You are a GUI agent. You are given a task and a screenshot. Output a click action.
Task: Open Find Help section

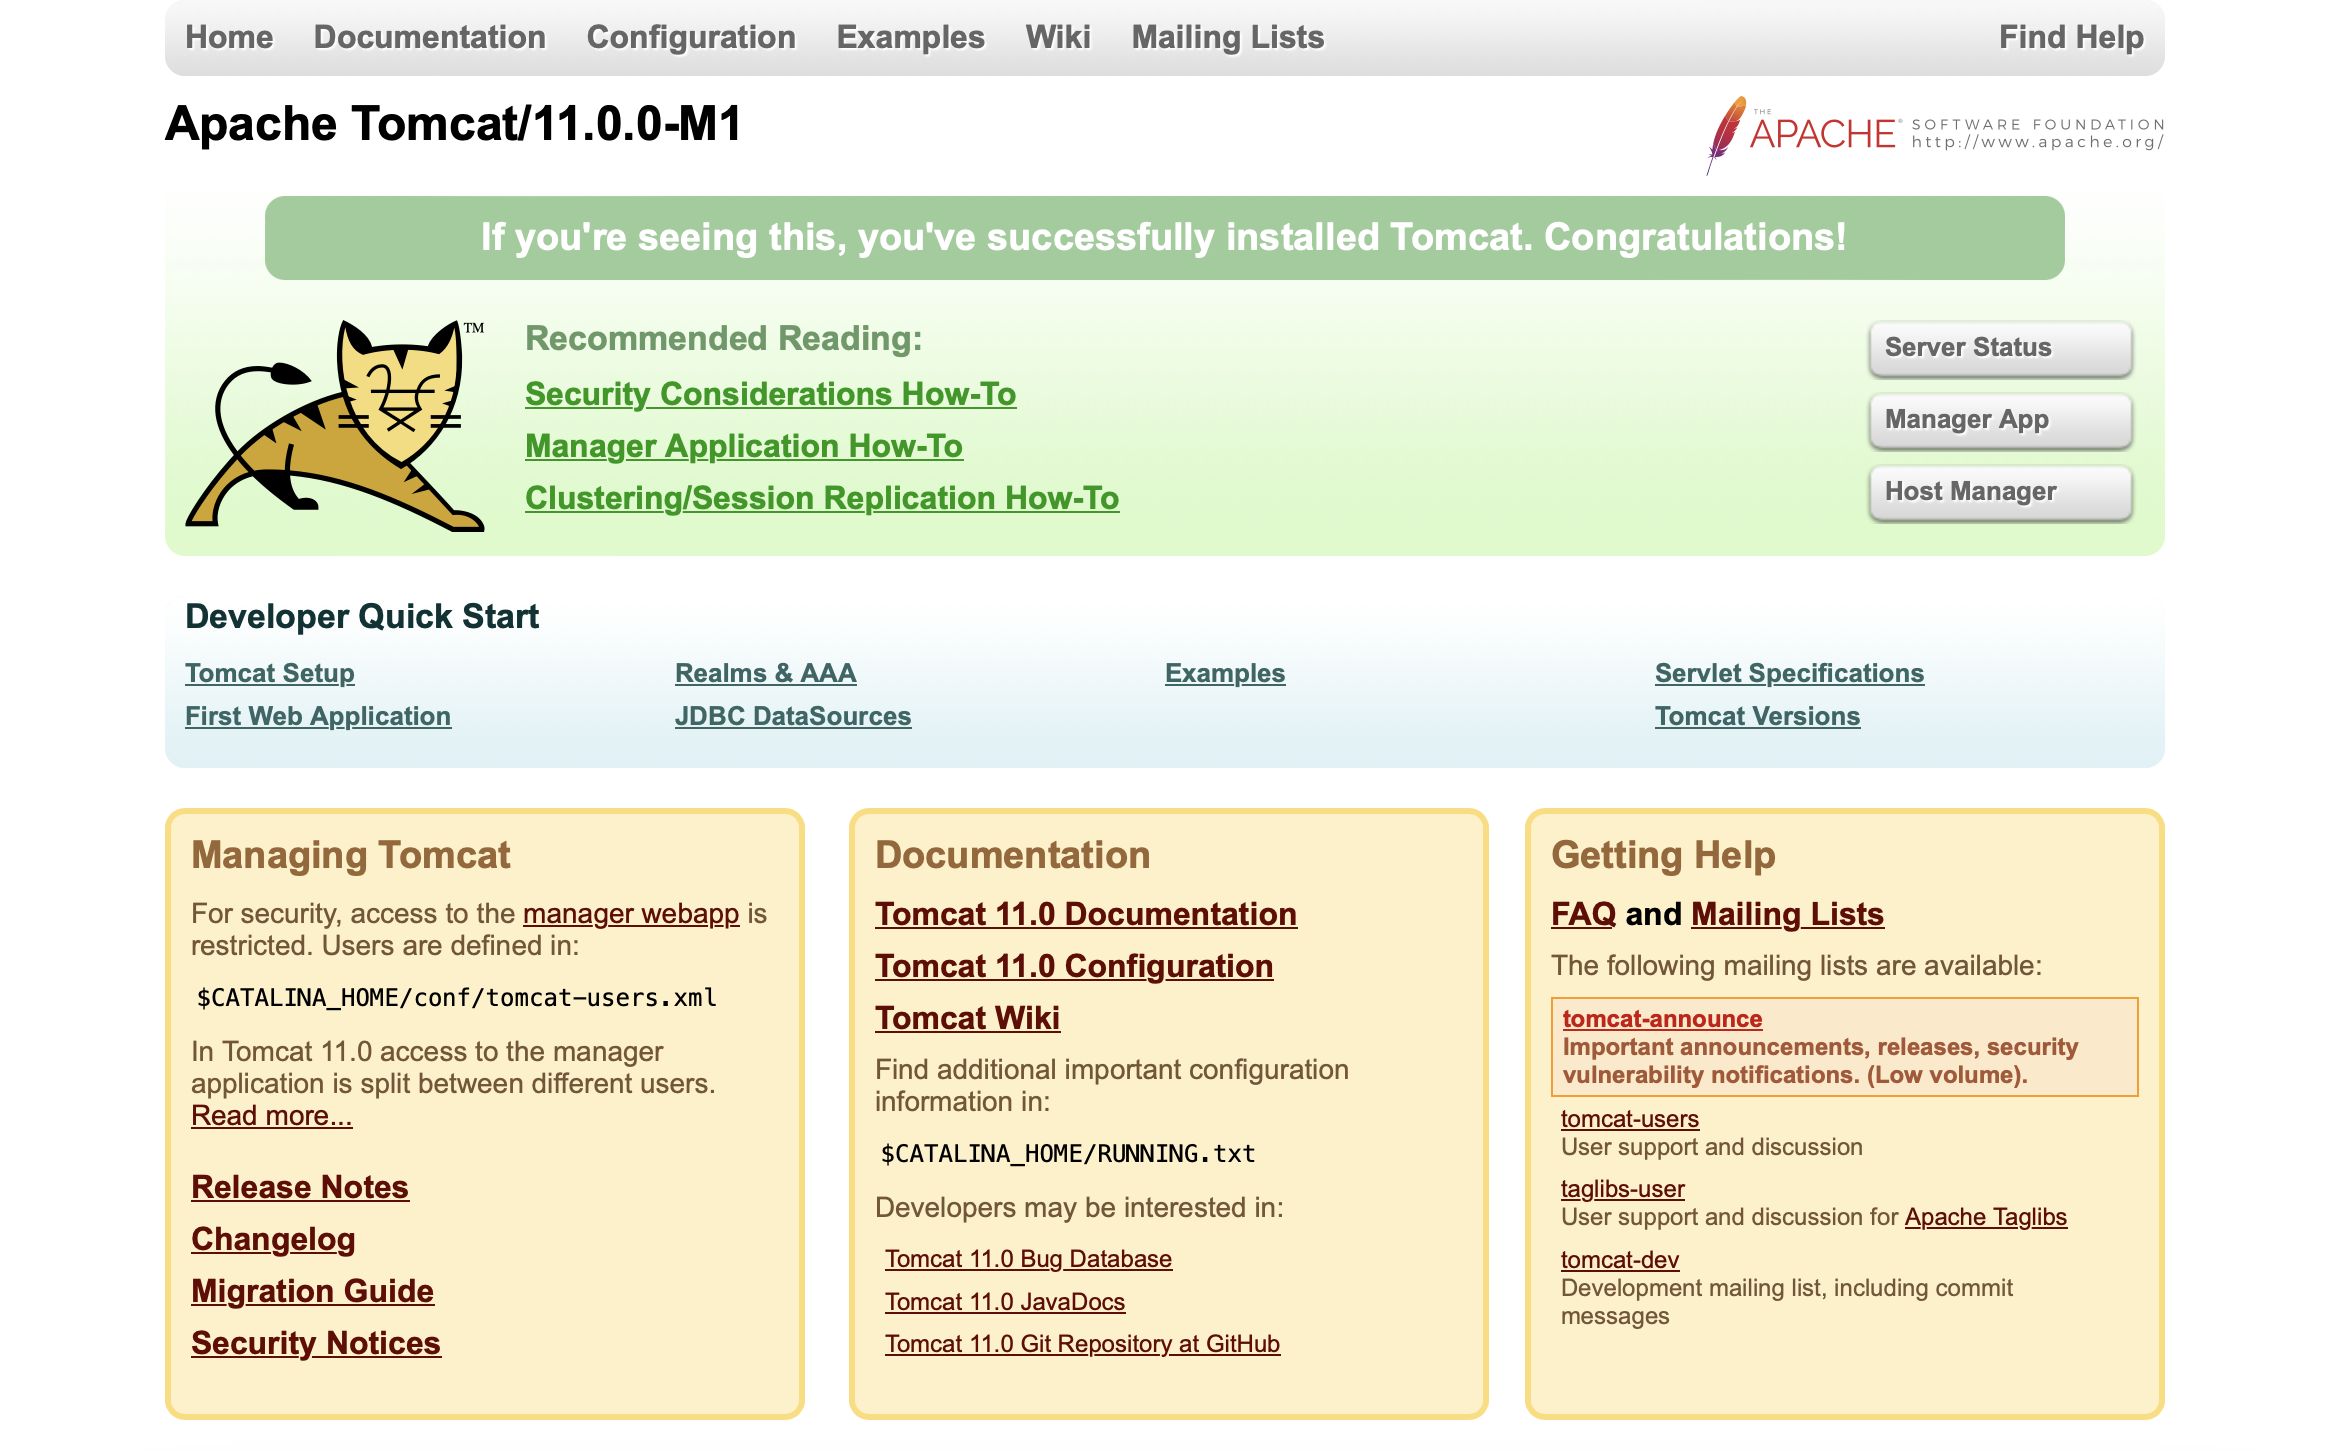(2073, 37)
